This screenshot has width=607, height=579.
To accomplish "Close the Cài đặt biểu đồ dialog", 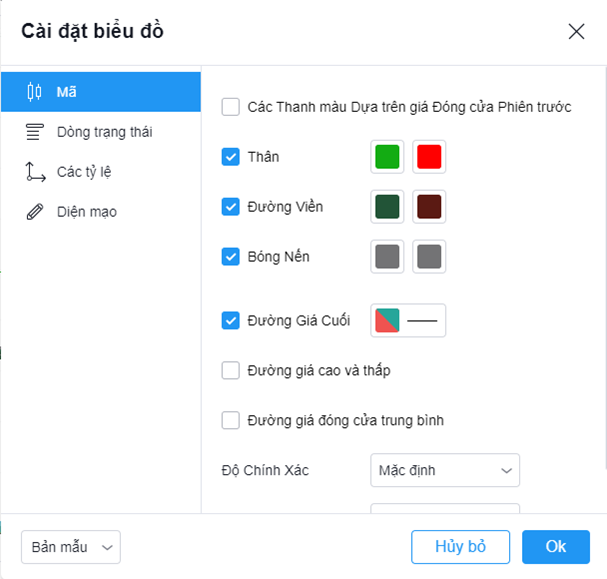I will [x=576, y=31].
